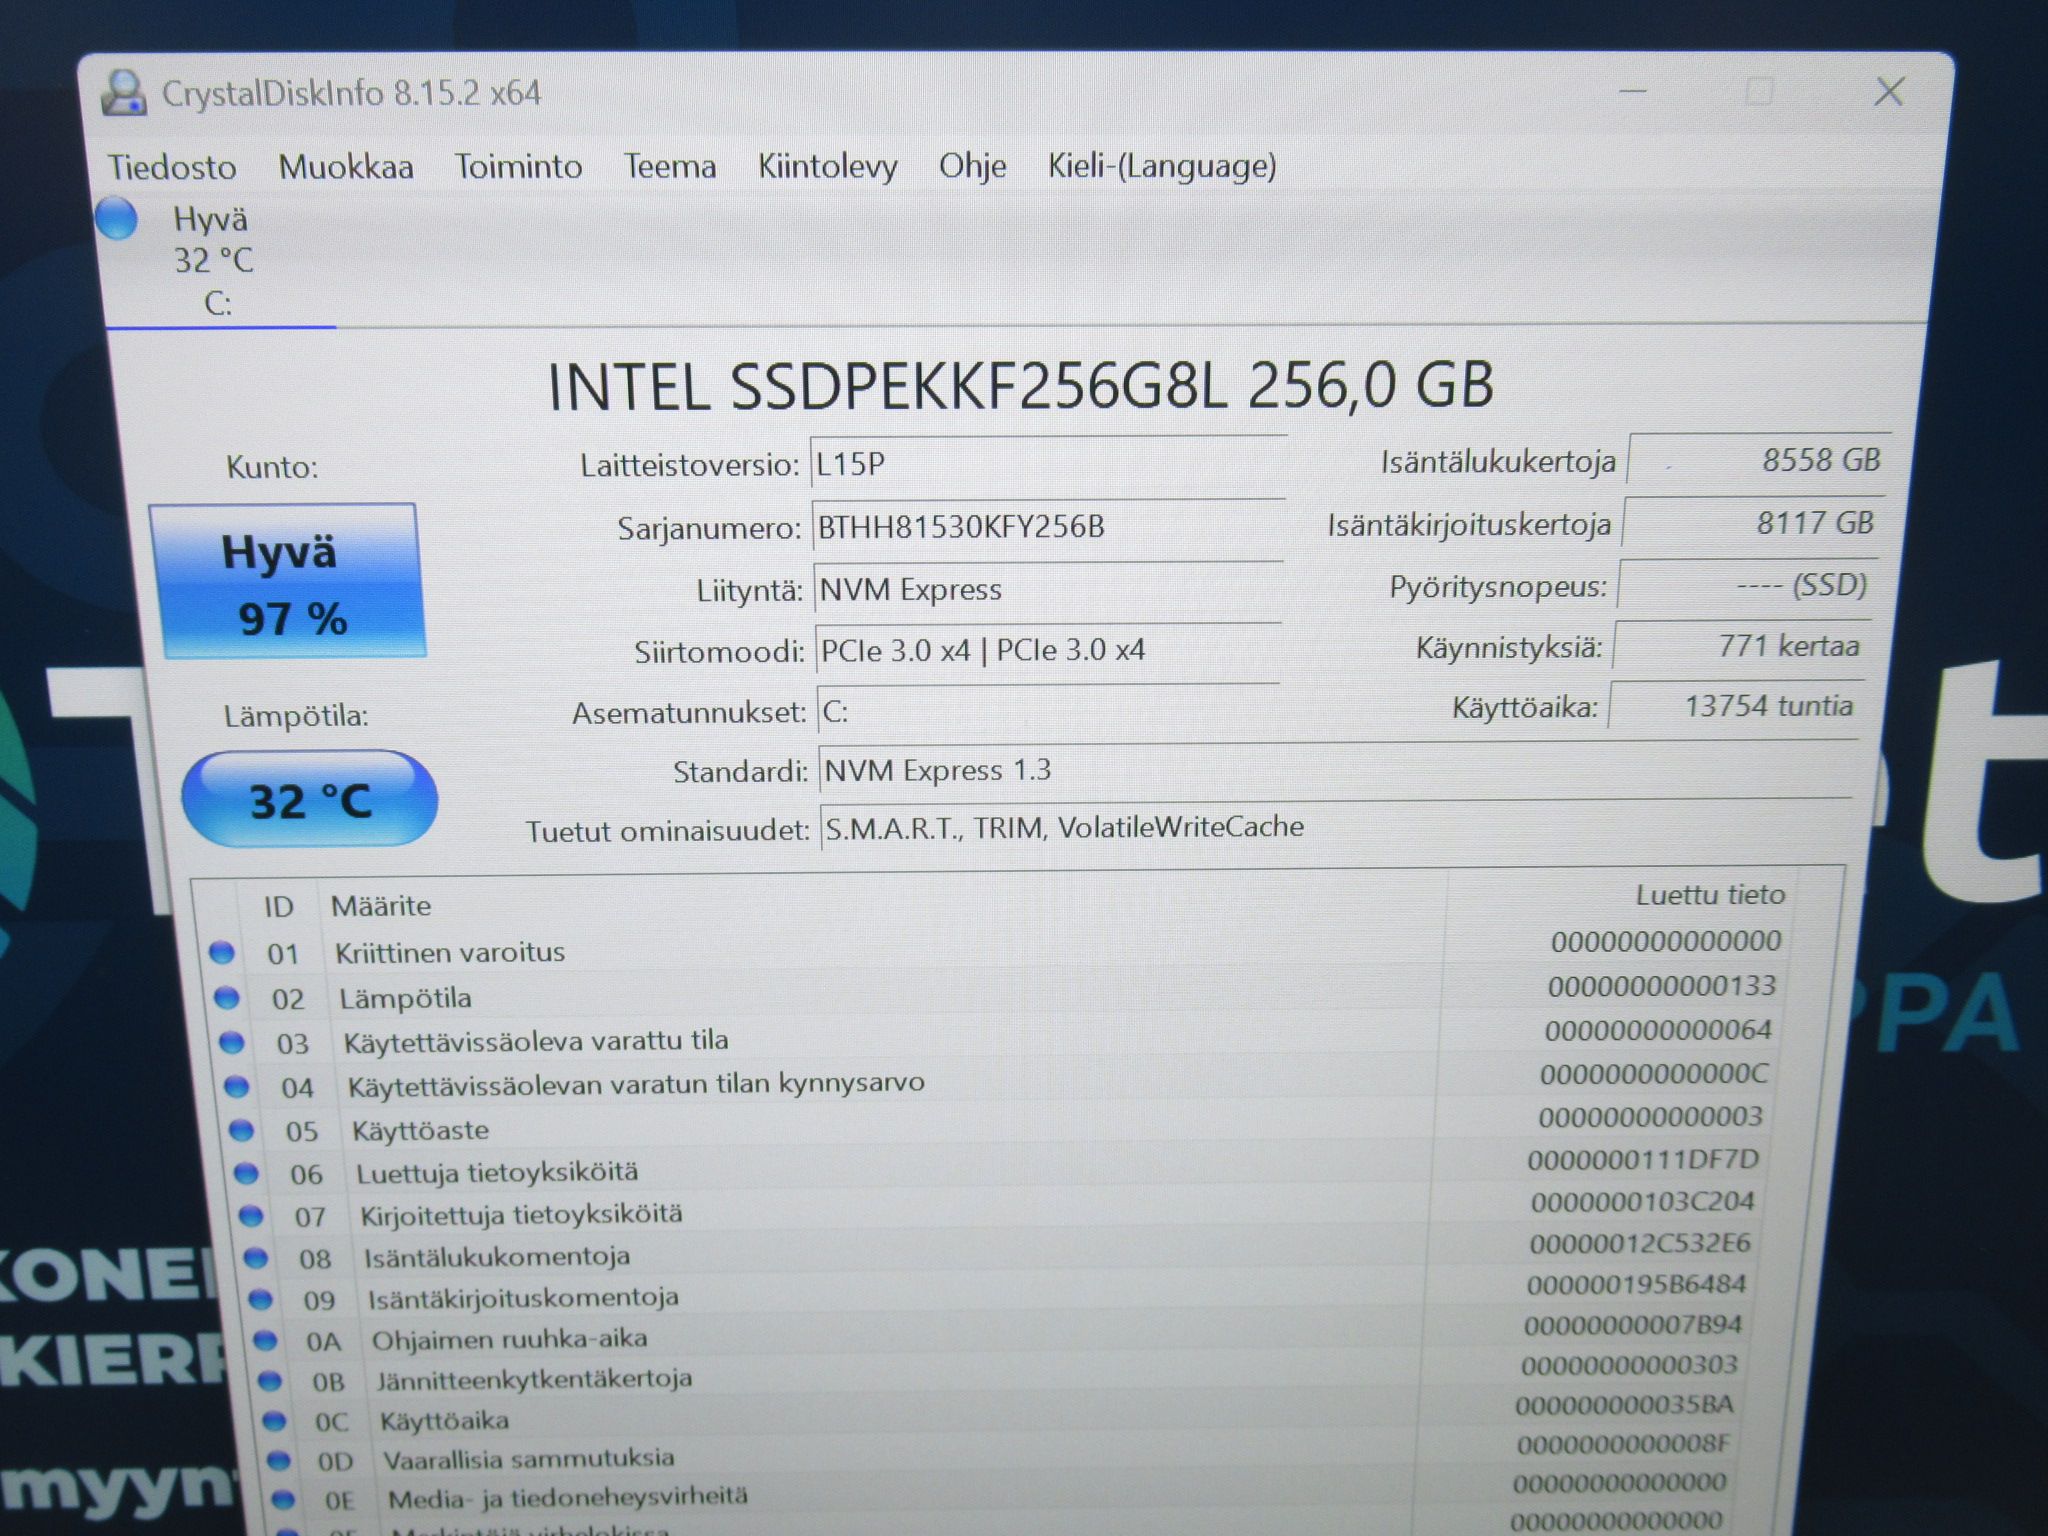
Task: Open the Kiintolevy menu
Action: tap(827, 166)
